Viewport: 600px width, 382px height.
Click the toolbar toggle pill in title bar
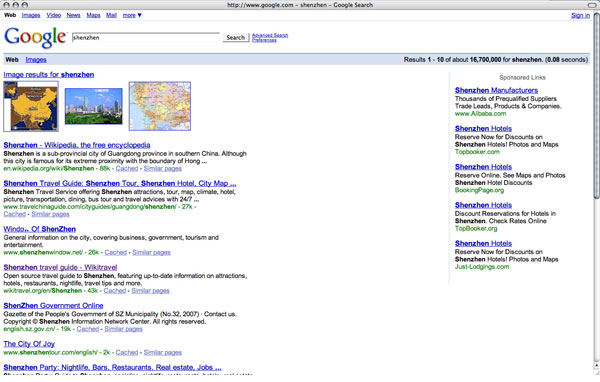point(592,5)
